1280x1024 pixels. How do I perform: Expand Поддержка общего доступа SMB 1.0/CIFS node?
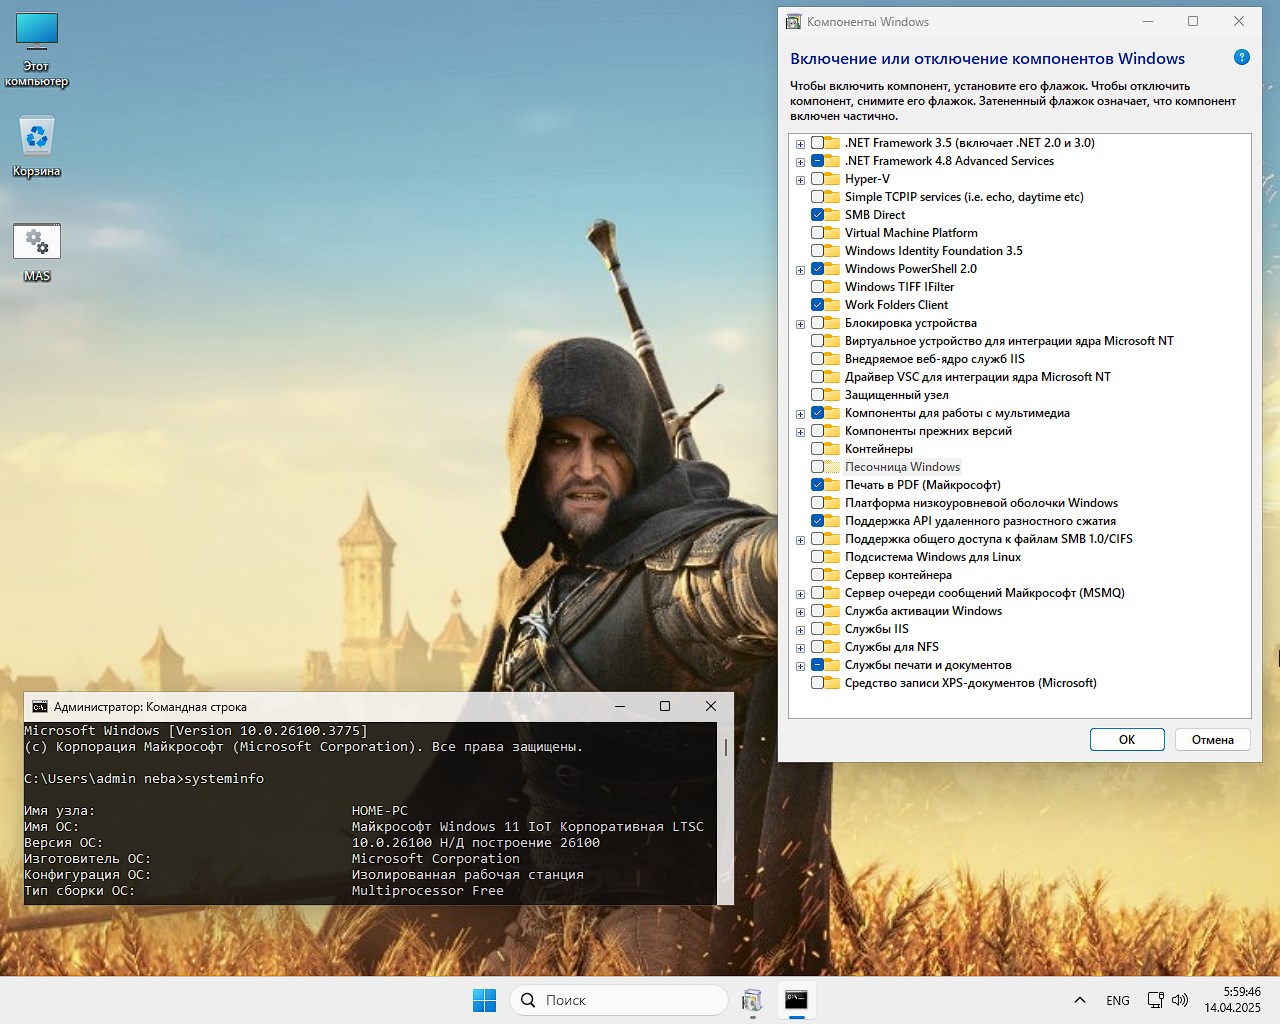[800, 540]
